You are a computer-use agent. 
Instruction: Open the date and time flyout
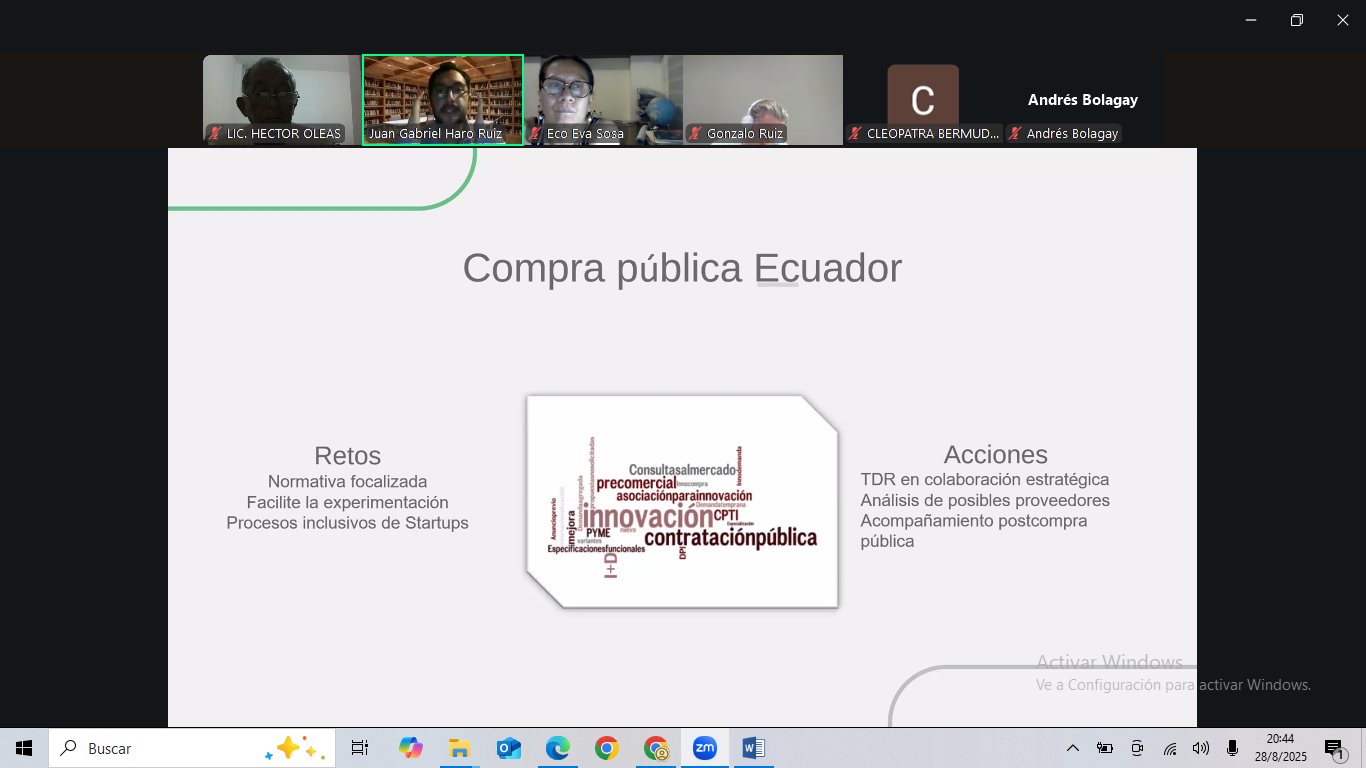[x=1279, y=748]
